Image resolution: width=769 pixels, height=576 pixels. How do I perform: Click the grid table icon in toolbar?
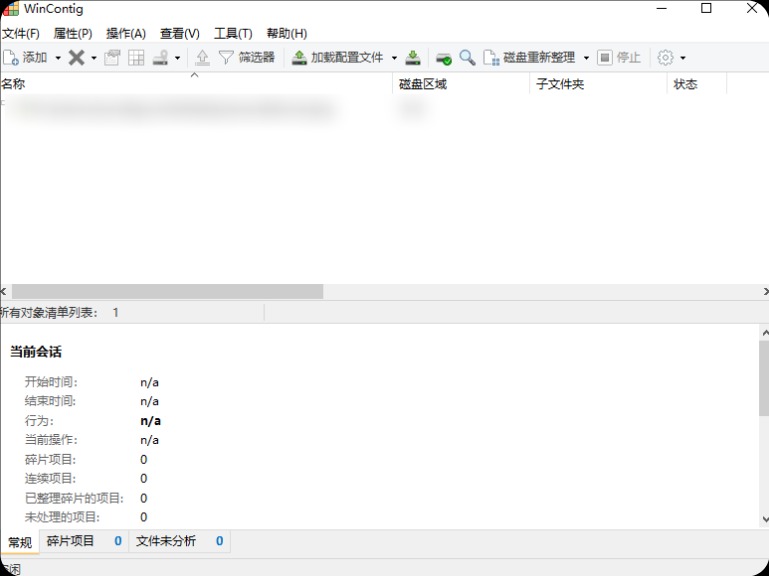(x=136, y=58)
